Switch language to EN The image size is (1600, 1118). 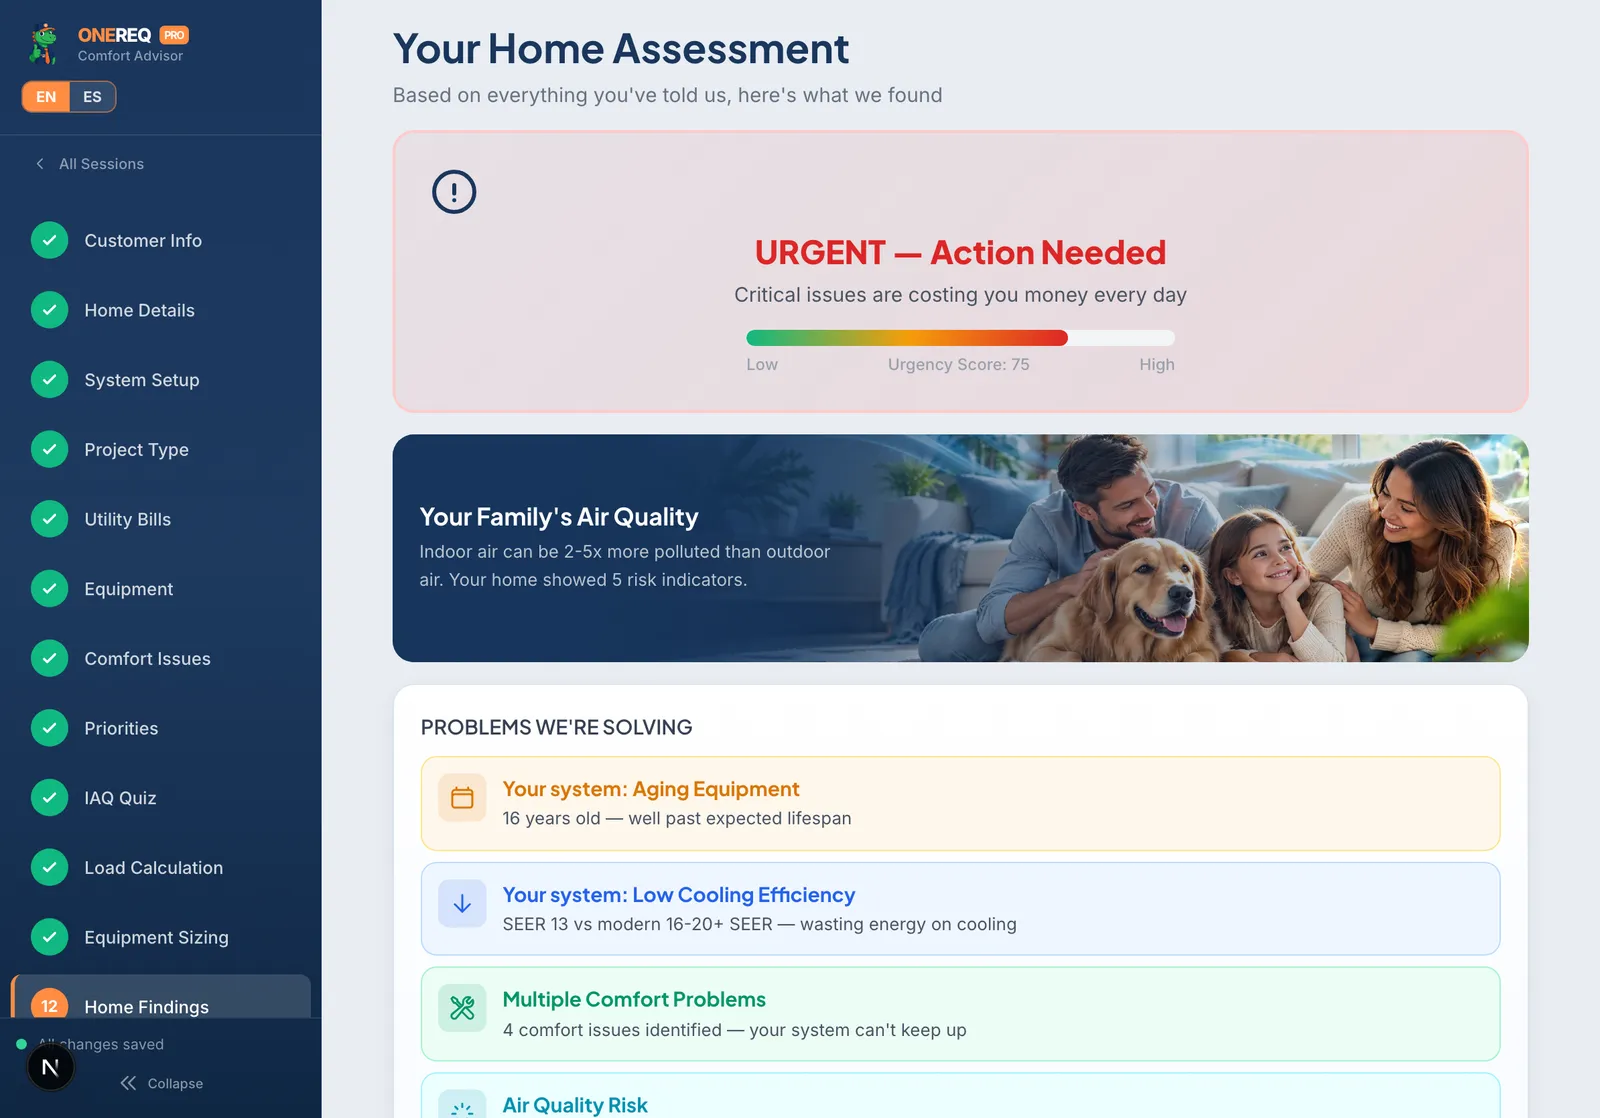46,97
